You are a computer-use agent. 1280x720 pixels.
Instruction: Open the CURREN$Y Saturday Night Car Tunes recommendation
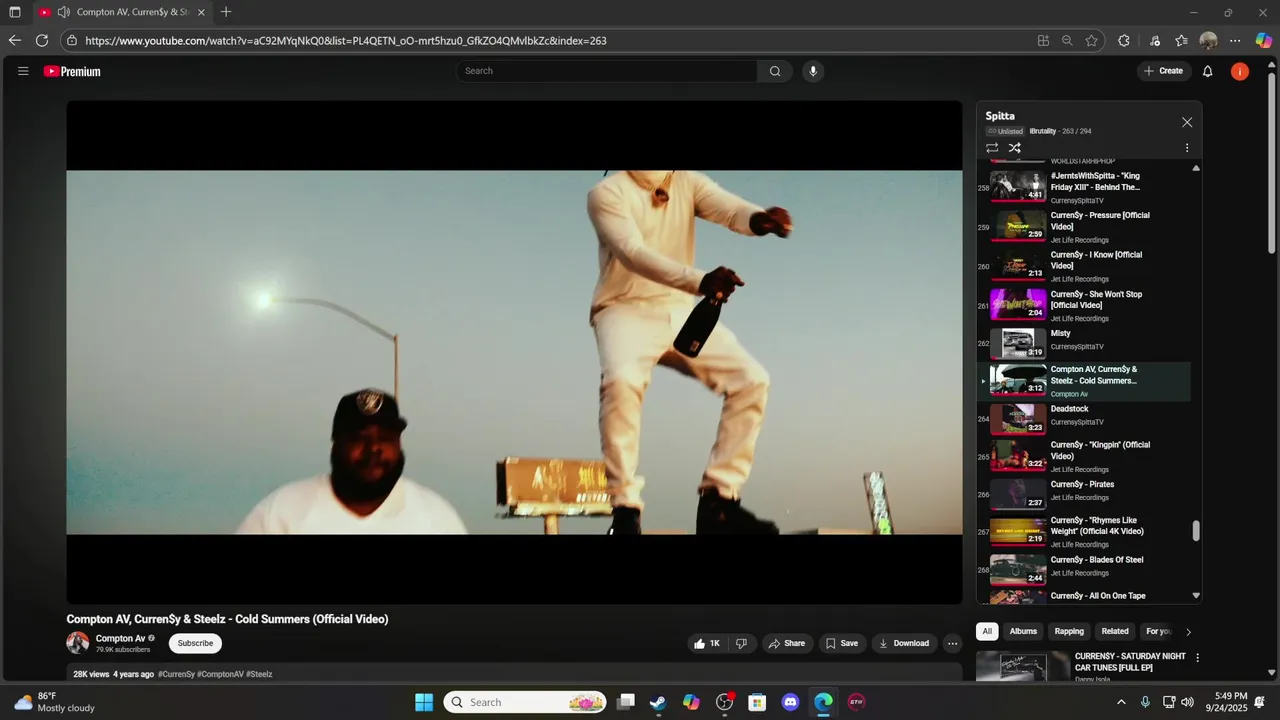click(1130, 662)
